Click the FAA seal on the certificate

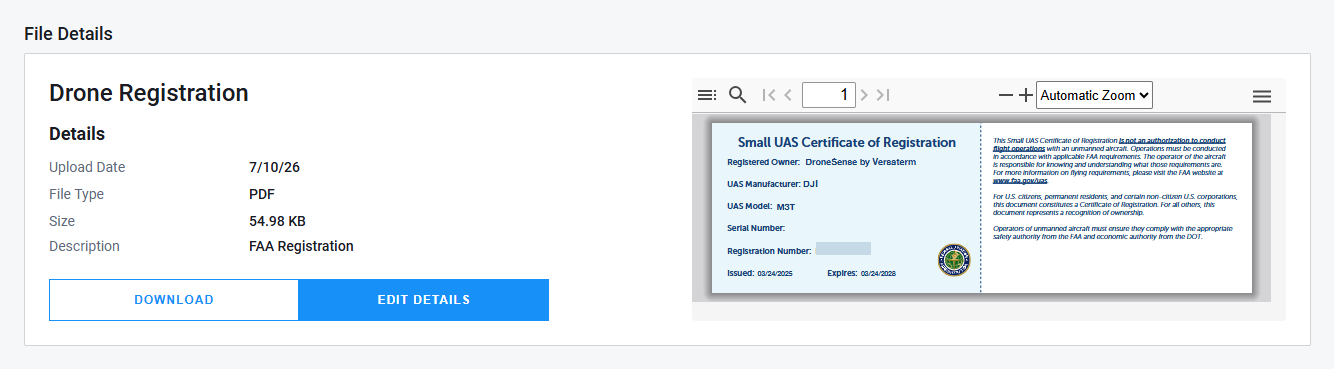click(953, 260)
